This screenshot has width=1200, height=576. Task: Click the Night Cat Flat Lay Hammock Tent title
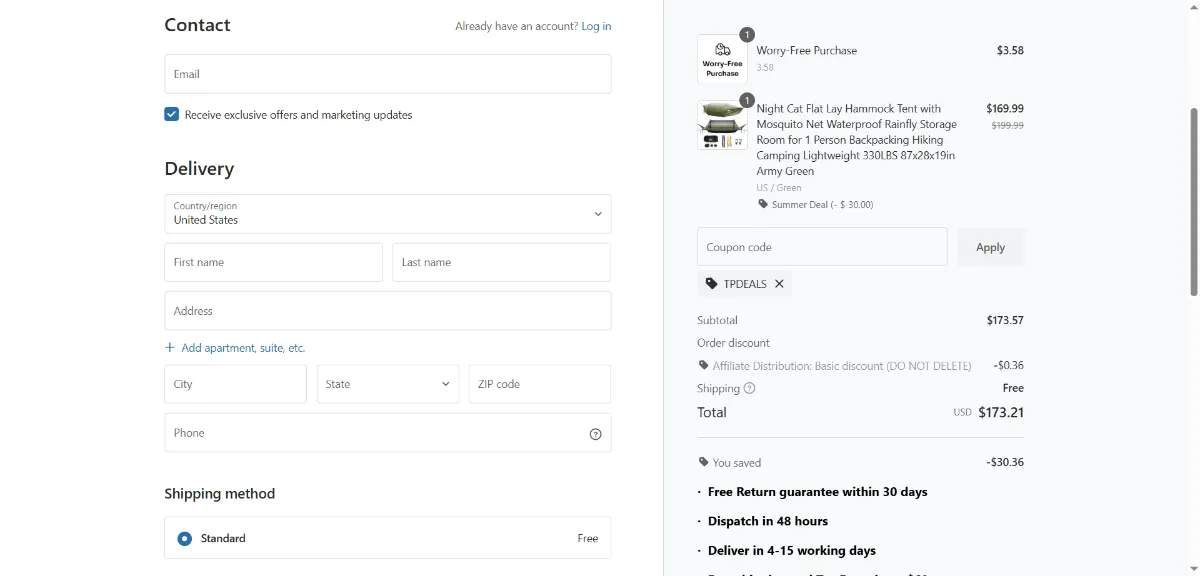point(857,140)
